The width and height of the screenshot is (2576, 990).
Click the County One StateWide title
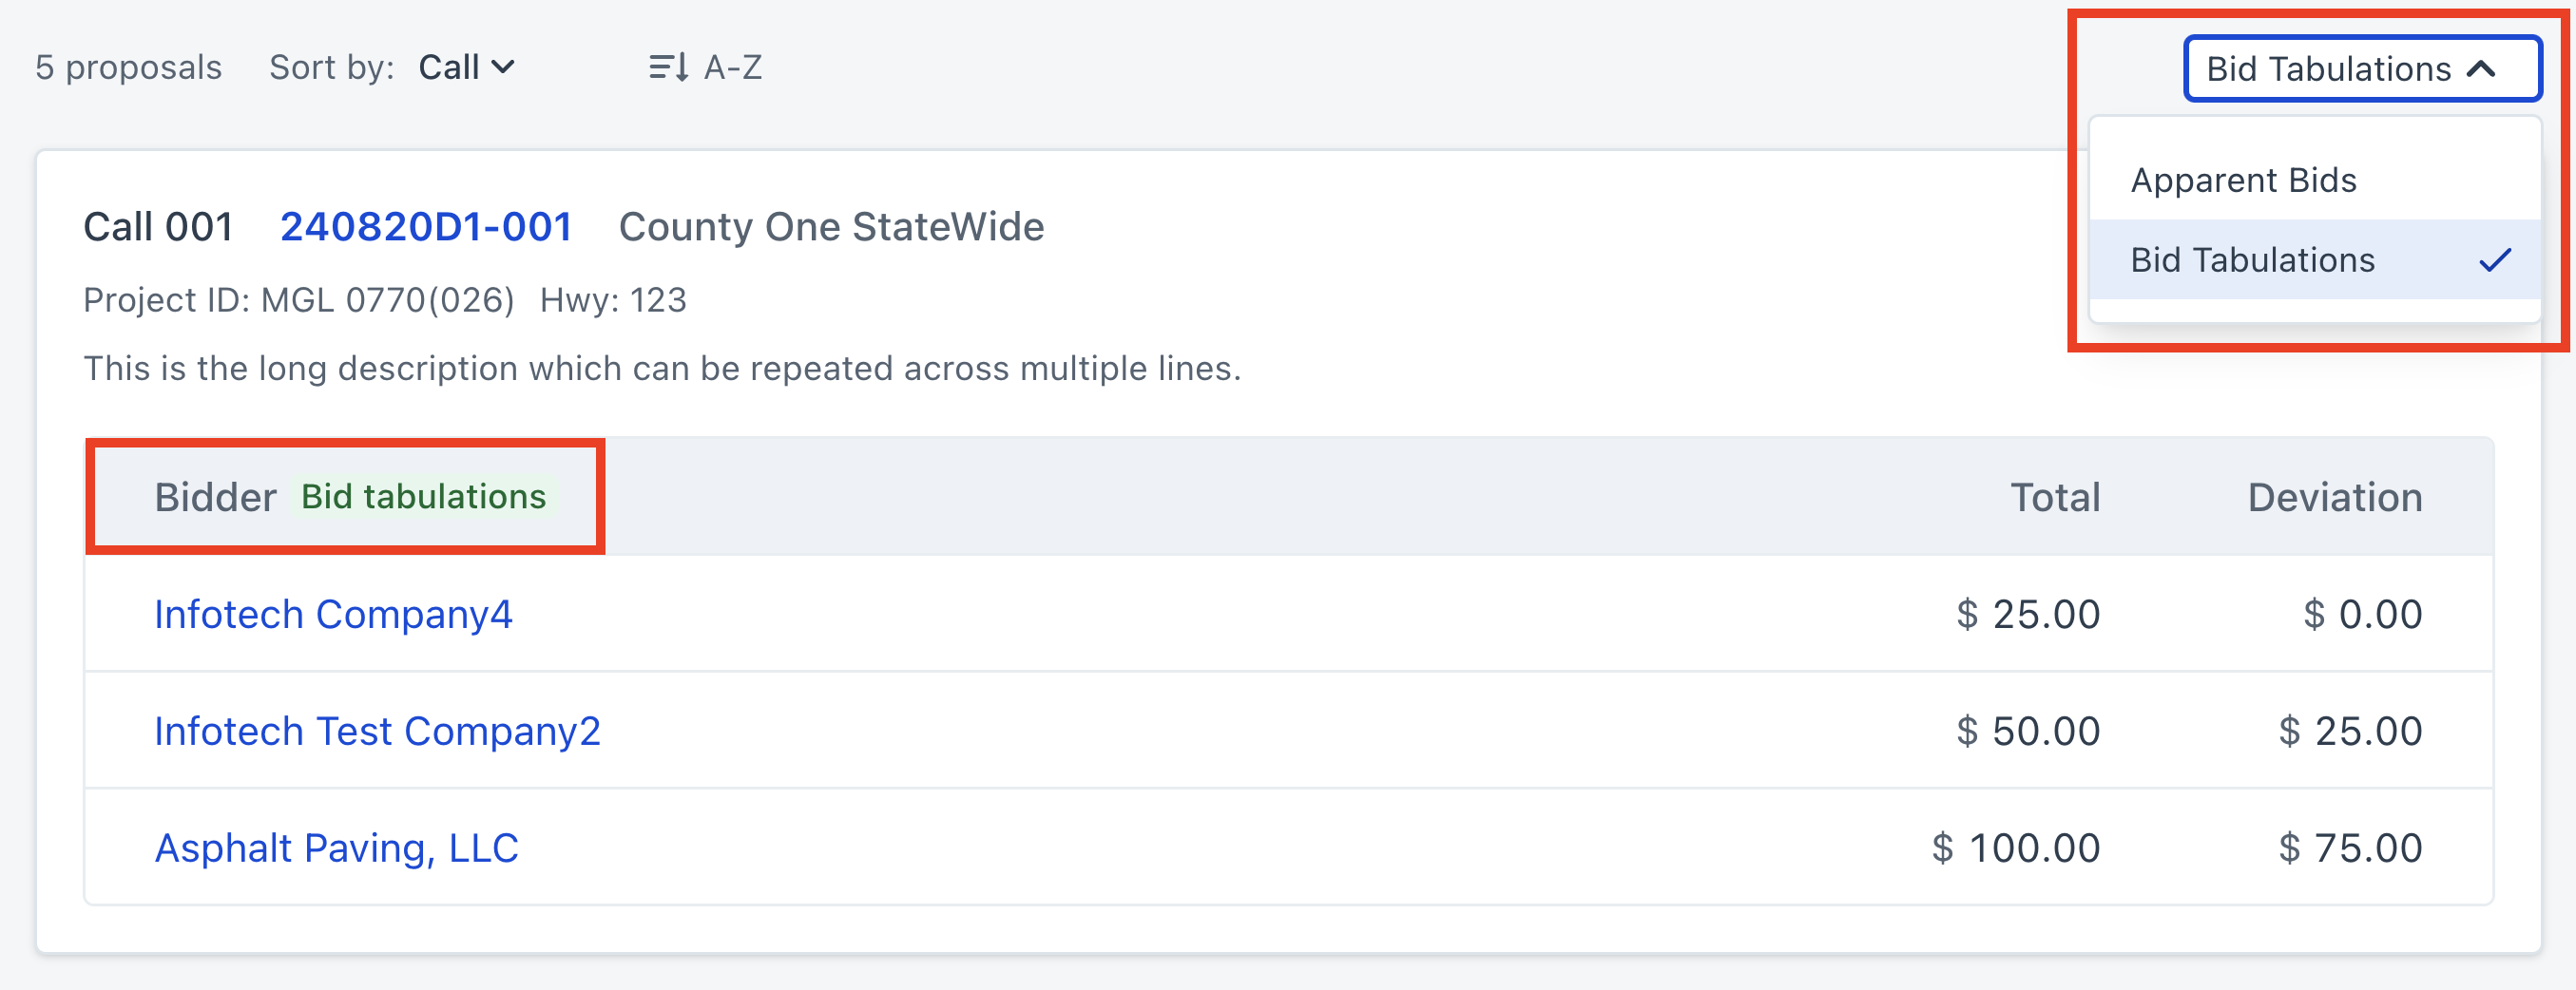click(831, 227)
